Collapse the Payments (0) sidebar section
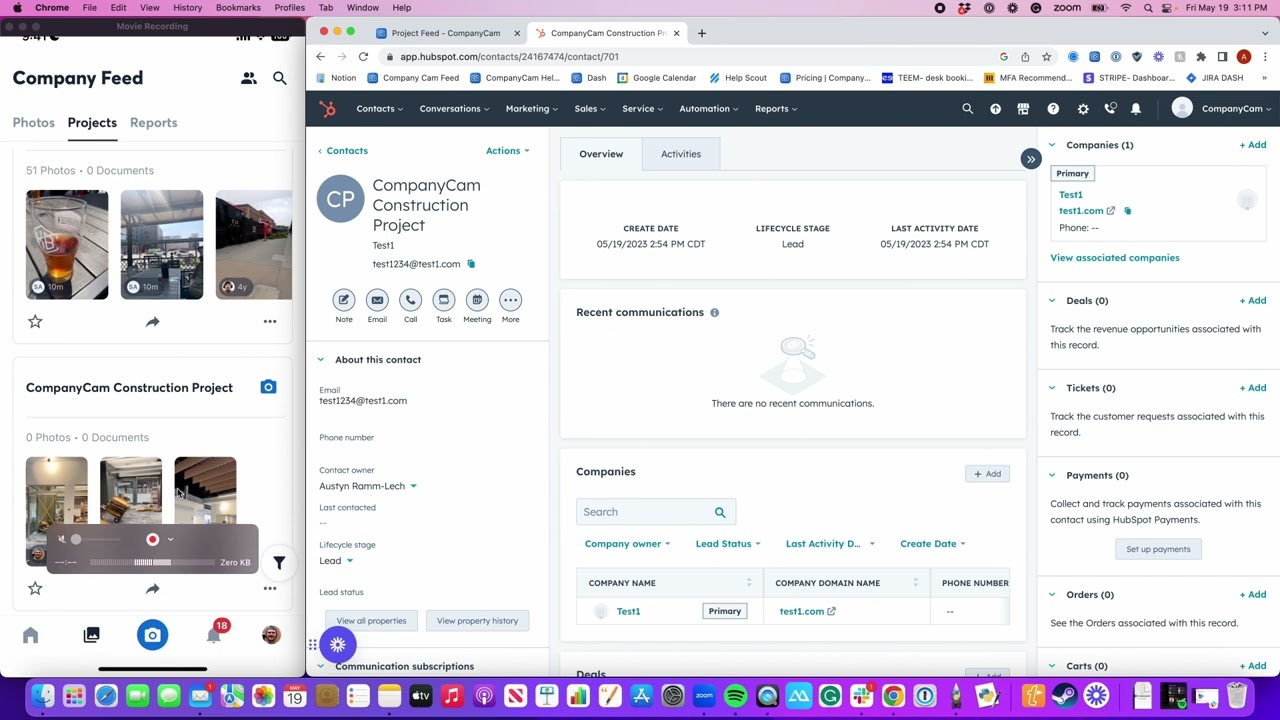The image size is (1280, 720). 1051,476
